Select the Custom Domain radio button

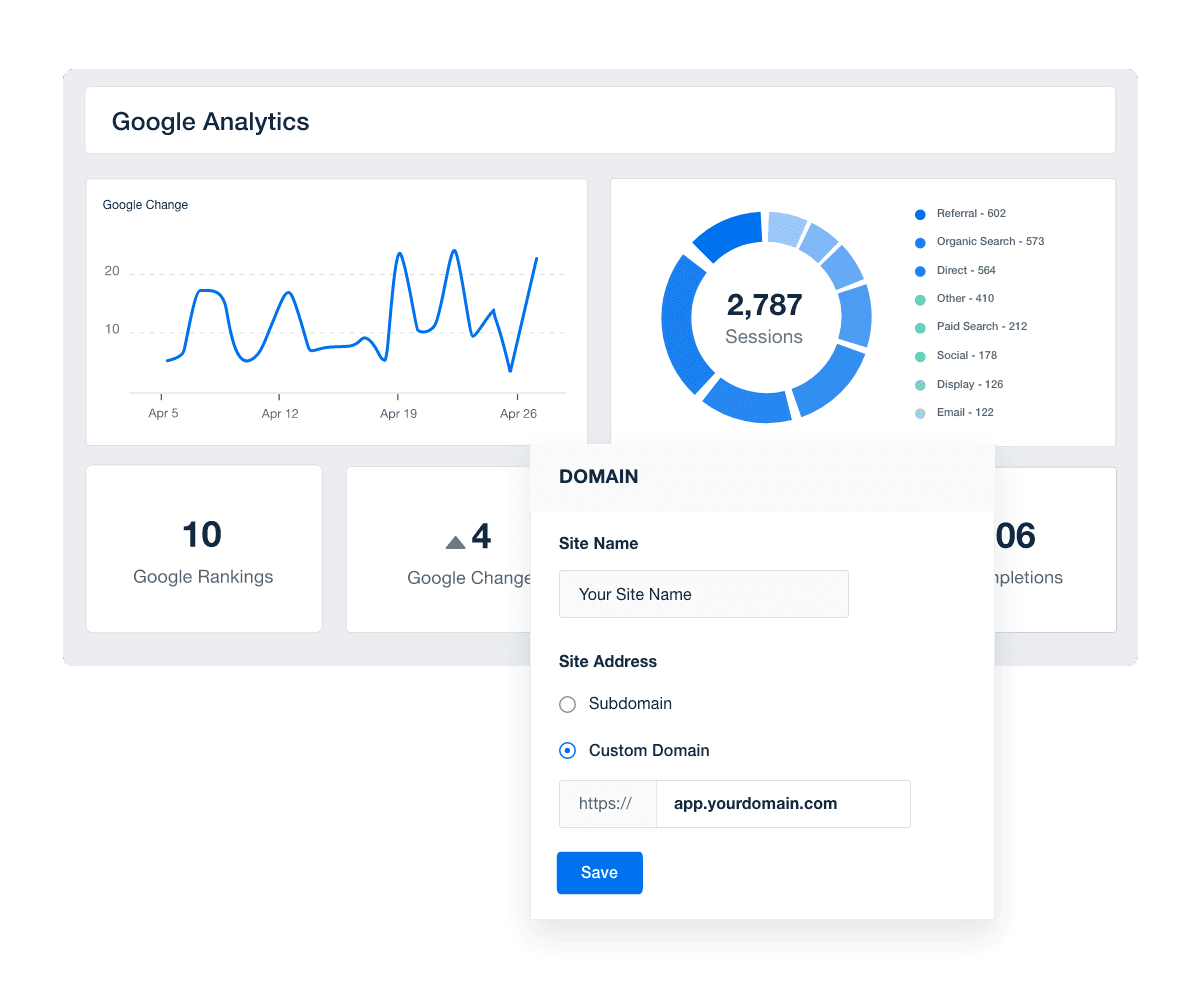[x=567, y=750]
